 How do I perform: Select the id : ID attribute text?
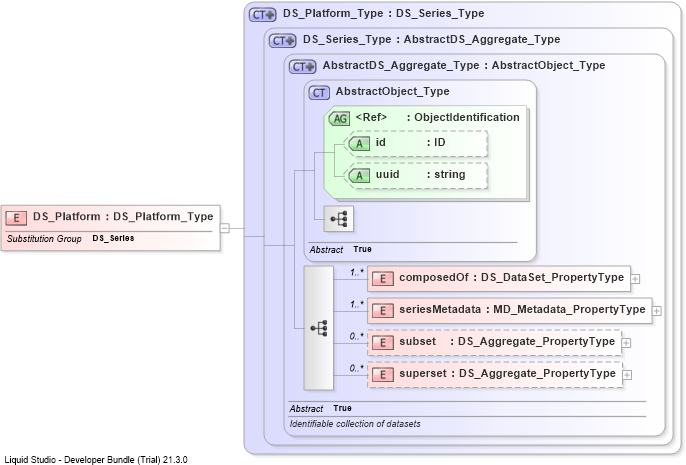410,142
